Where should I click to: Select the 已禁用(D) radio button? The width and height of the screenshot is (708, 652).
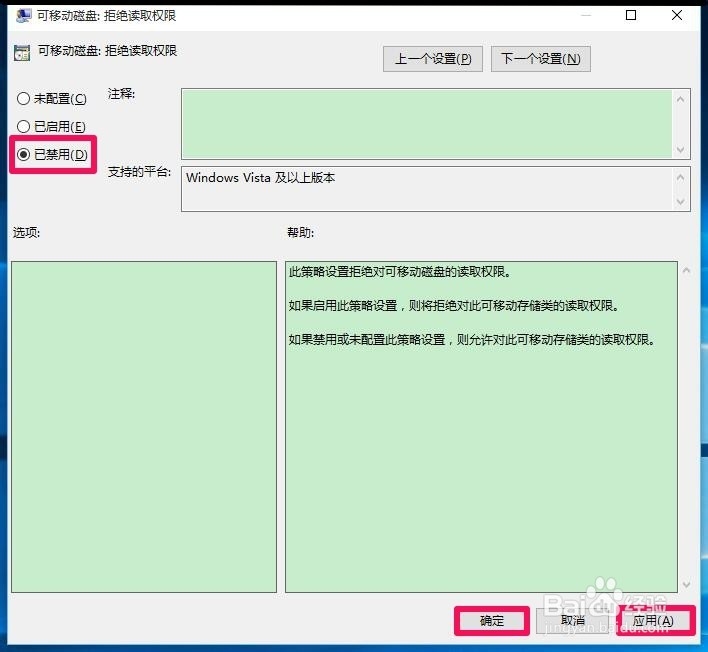(x=23, y=154)
